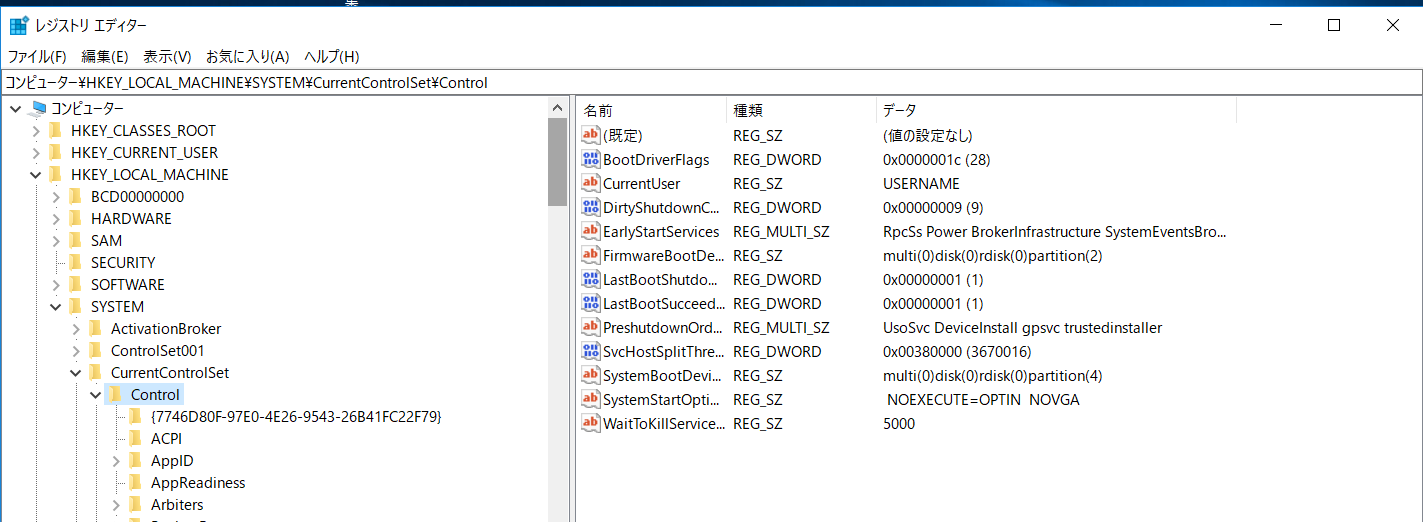
Task: Click the Registry Editor app icon in title bar
Action: pos(19,26)
